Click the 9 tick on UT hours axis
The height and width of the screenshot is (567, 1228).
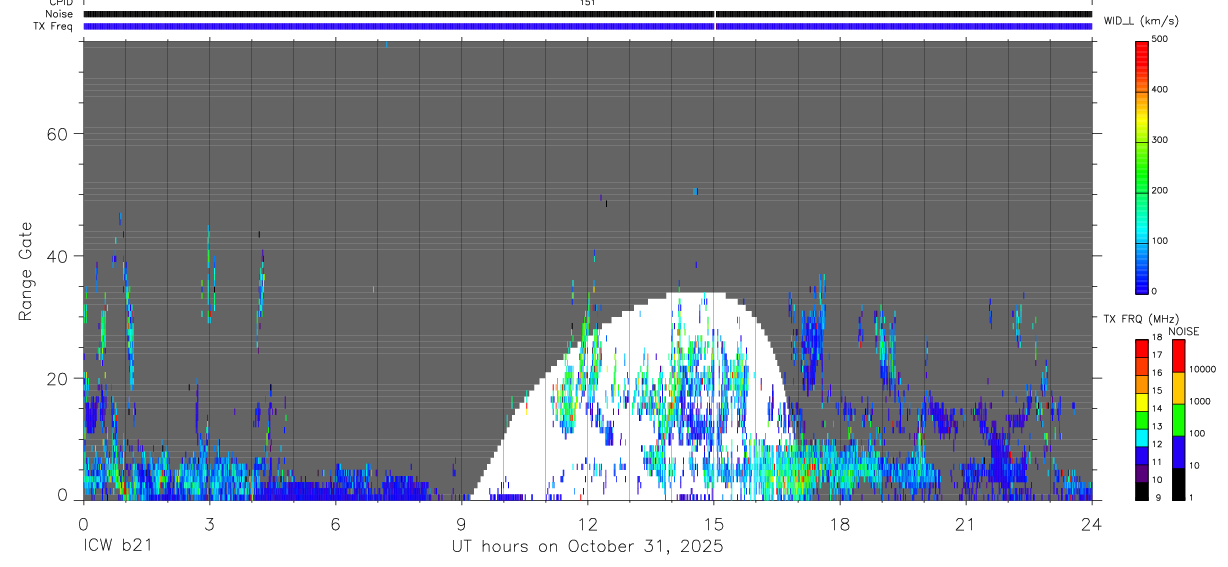tap(461, 524)
